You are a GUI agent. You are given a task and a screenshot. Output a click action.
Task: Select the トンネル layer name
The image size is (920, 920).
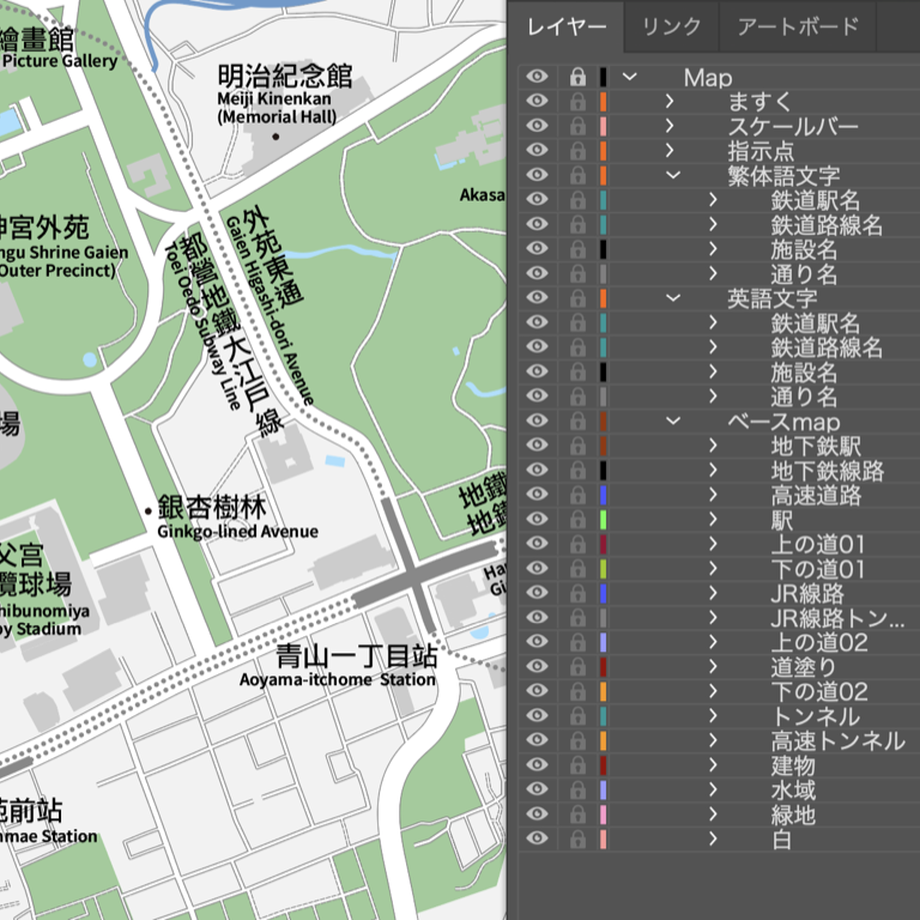816,717
